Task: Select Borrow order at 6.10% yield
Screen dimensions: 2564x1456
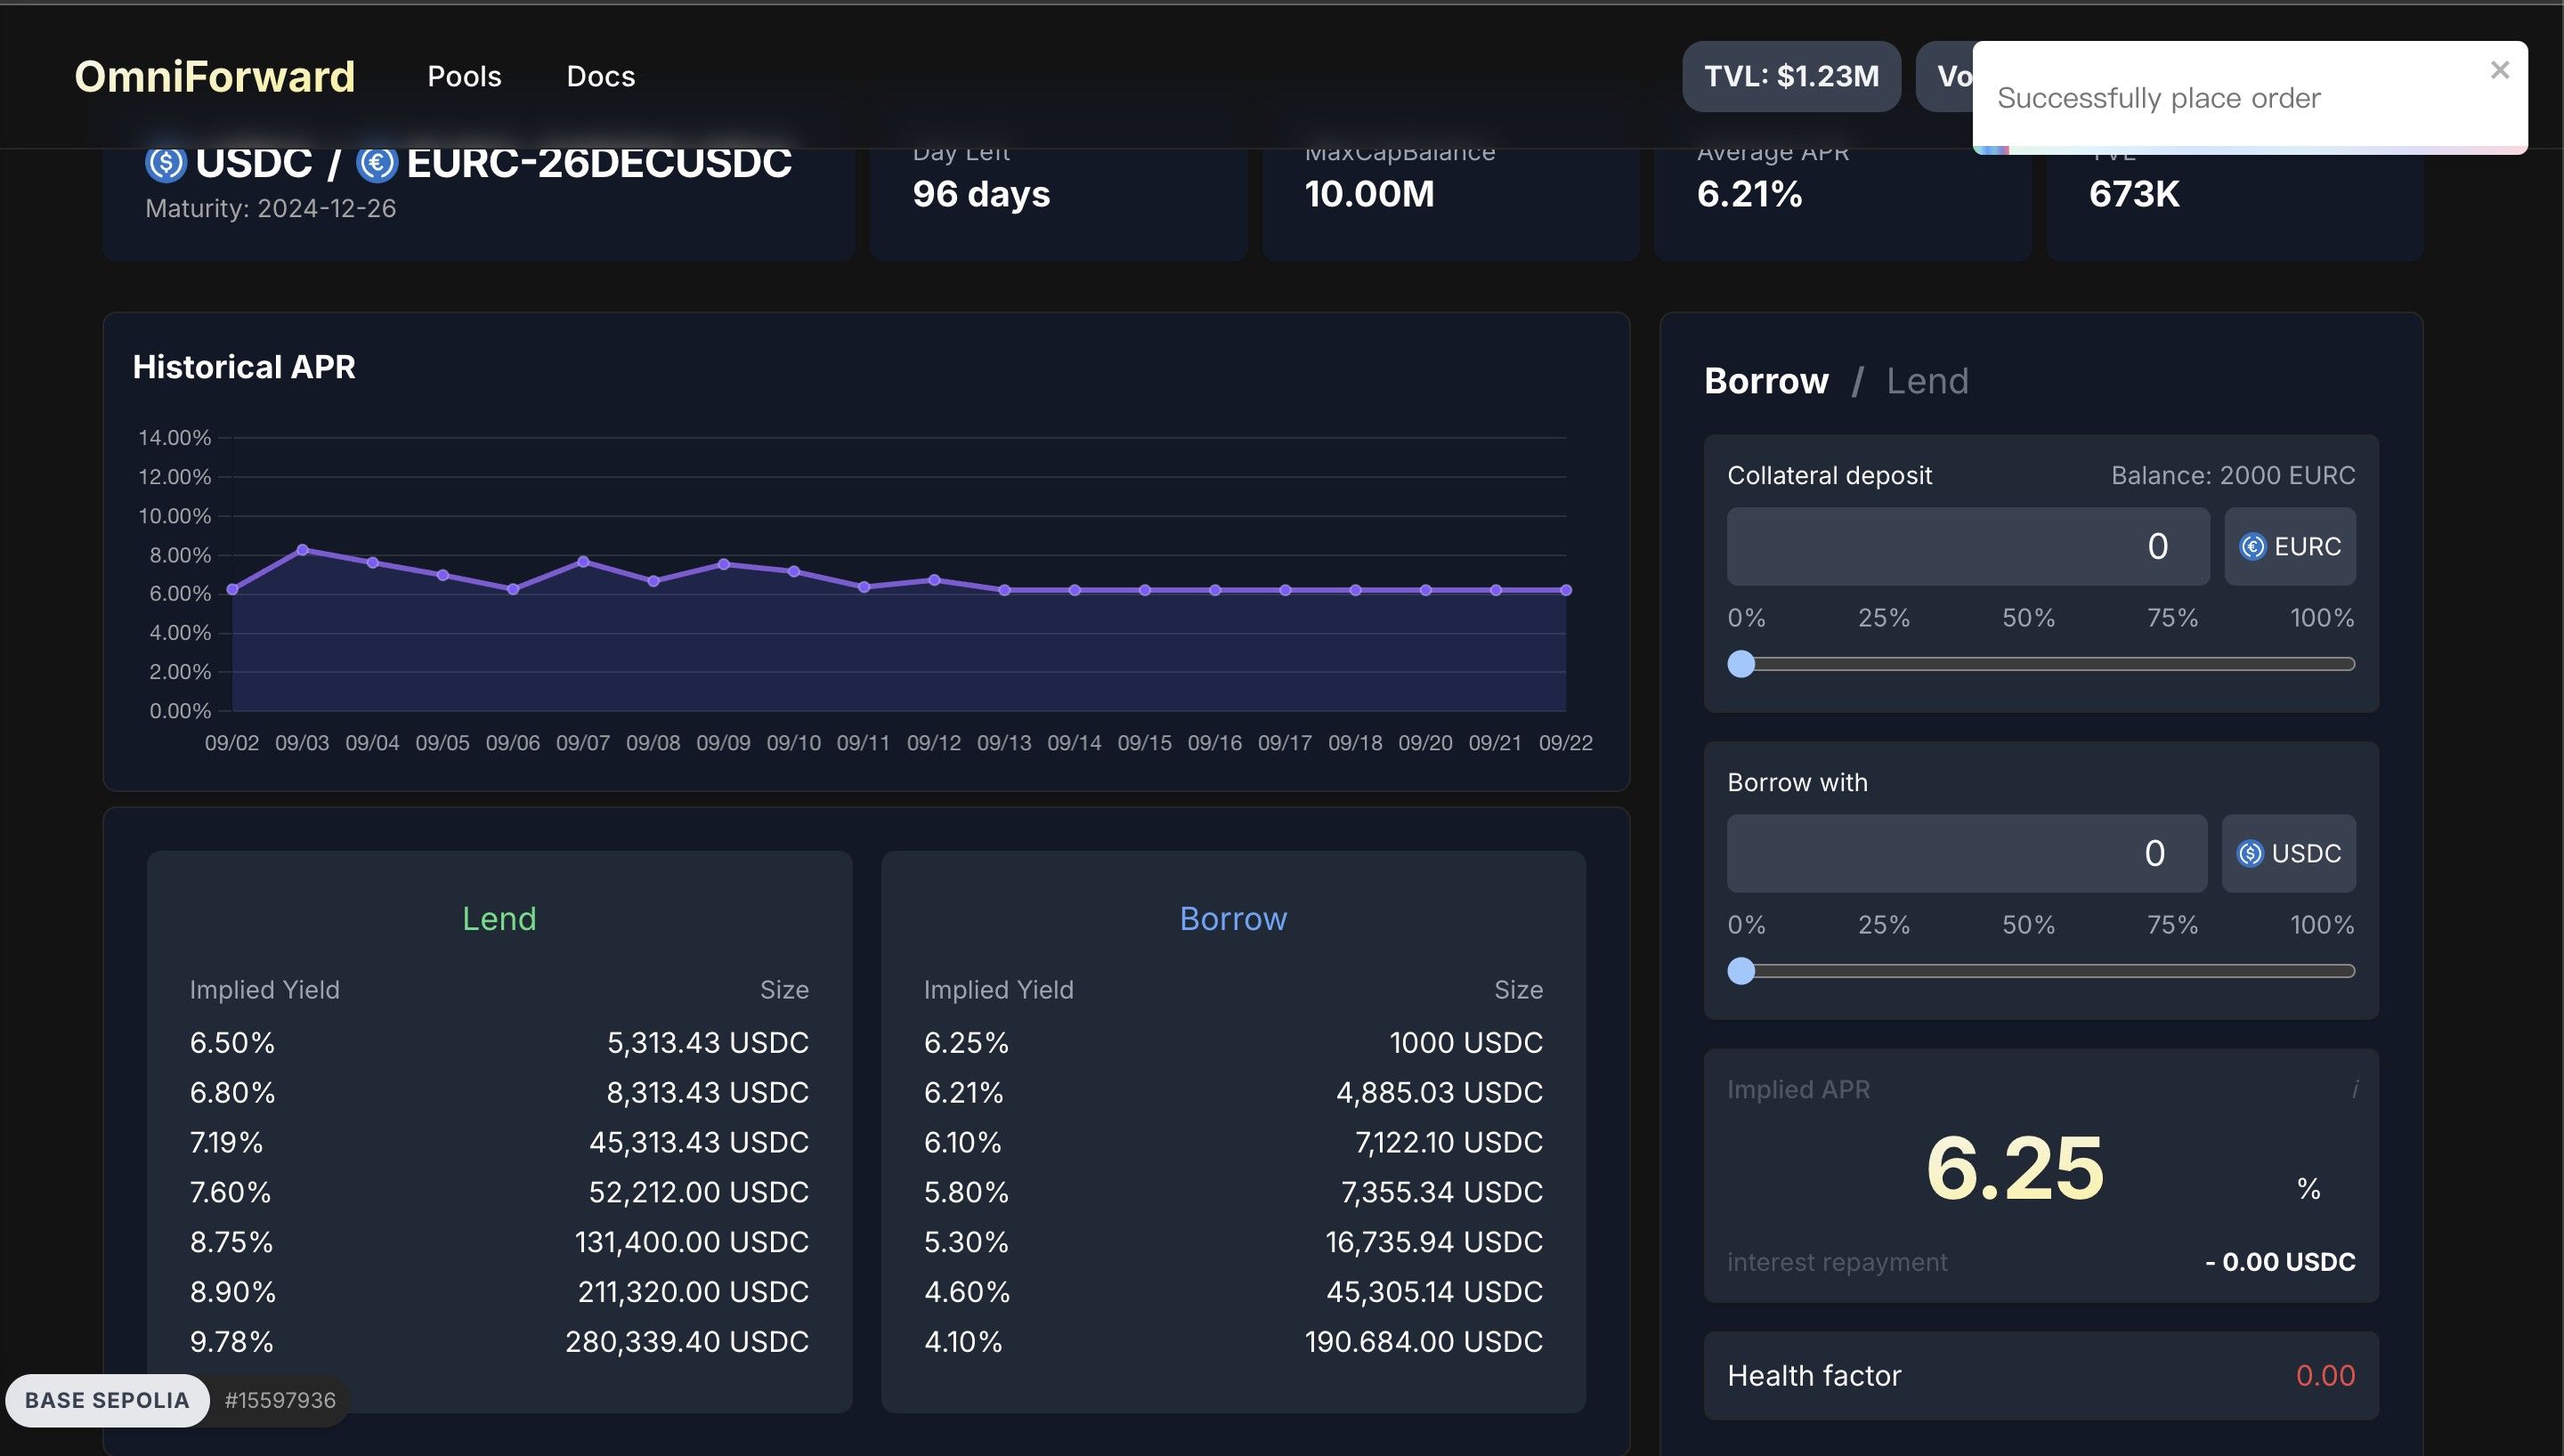Action: pos(1233,1143)
